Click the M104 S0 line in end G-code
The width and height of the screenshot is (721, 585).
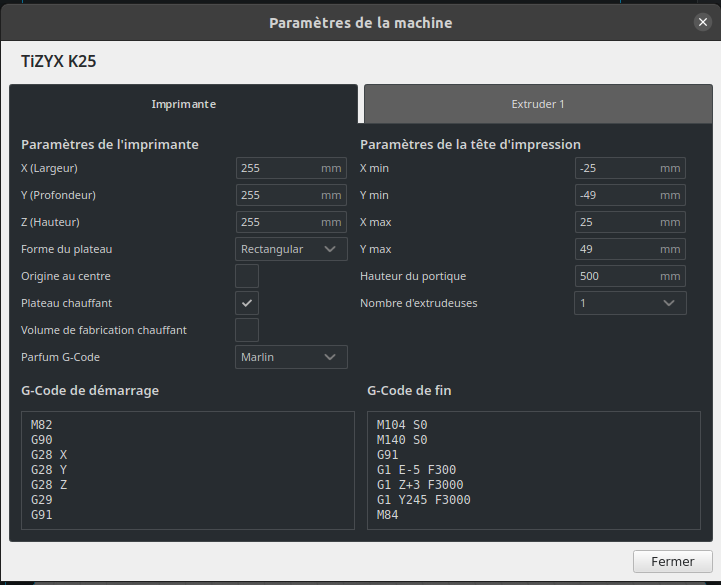coord(402,425)
